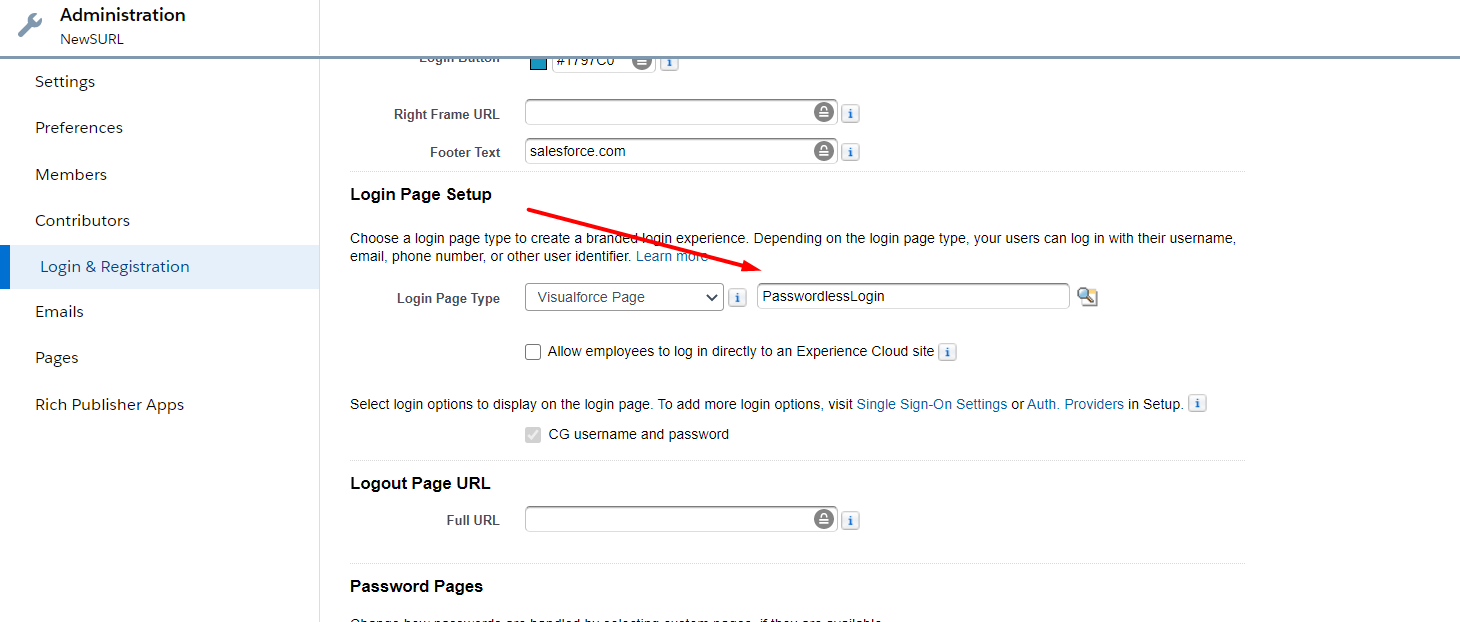Click the info icon beside Login Page Type dropdown

coord(737,297)
